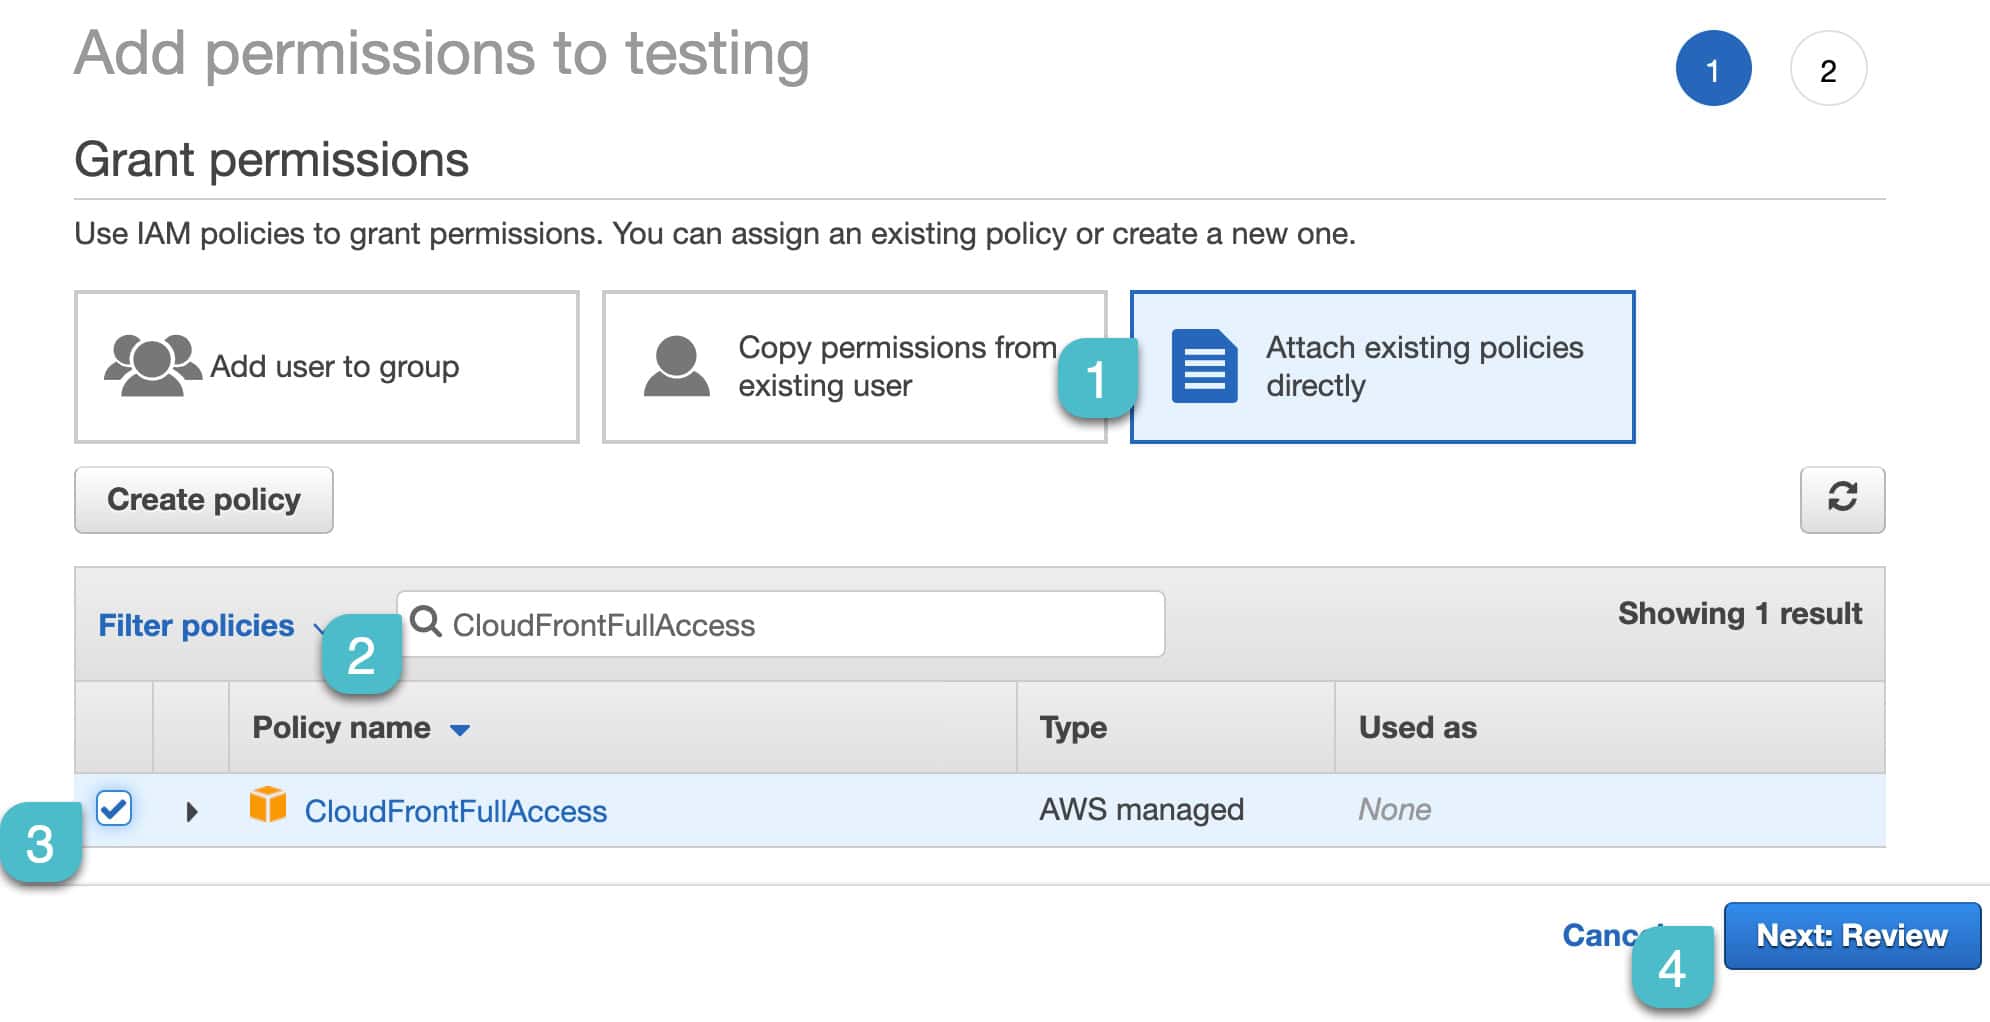Expand the CloudFrontFullAccess policy row details
This screenshot has width=1990, height=1022.
pos(192,811)
